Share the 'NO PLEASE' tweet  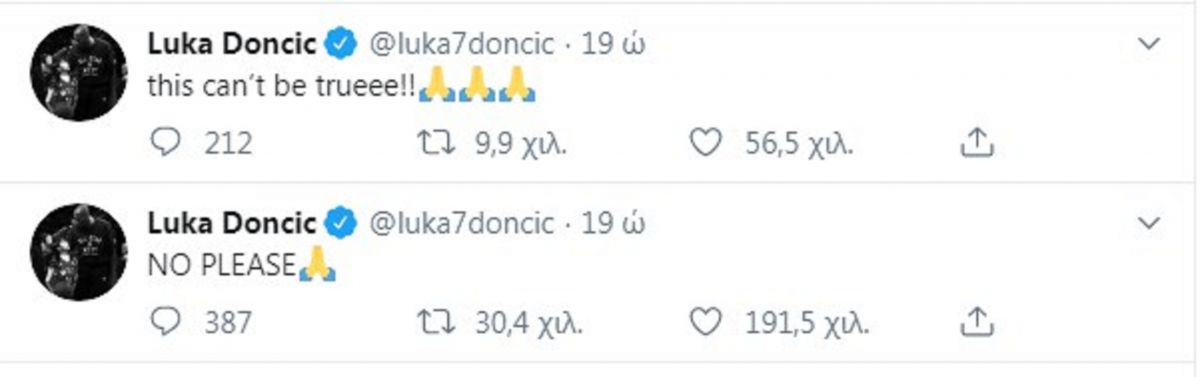tap(977, 322)
